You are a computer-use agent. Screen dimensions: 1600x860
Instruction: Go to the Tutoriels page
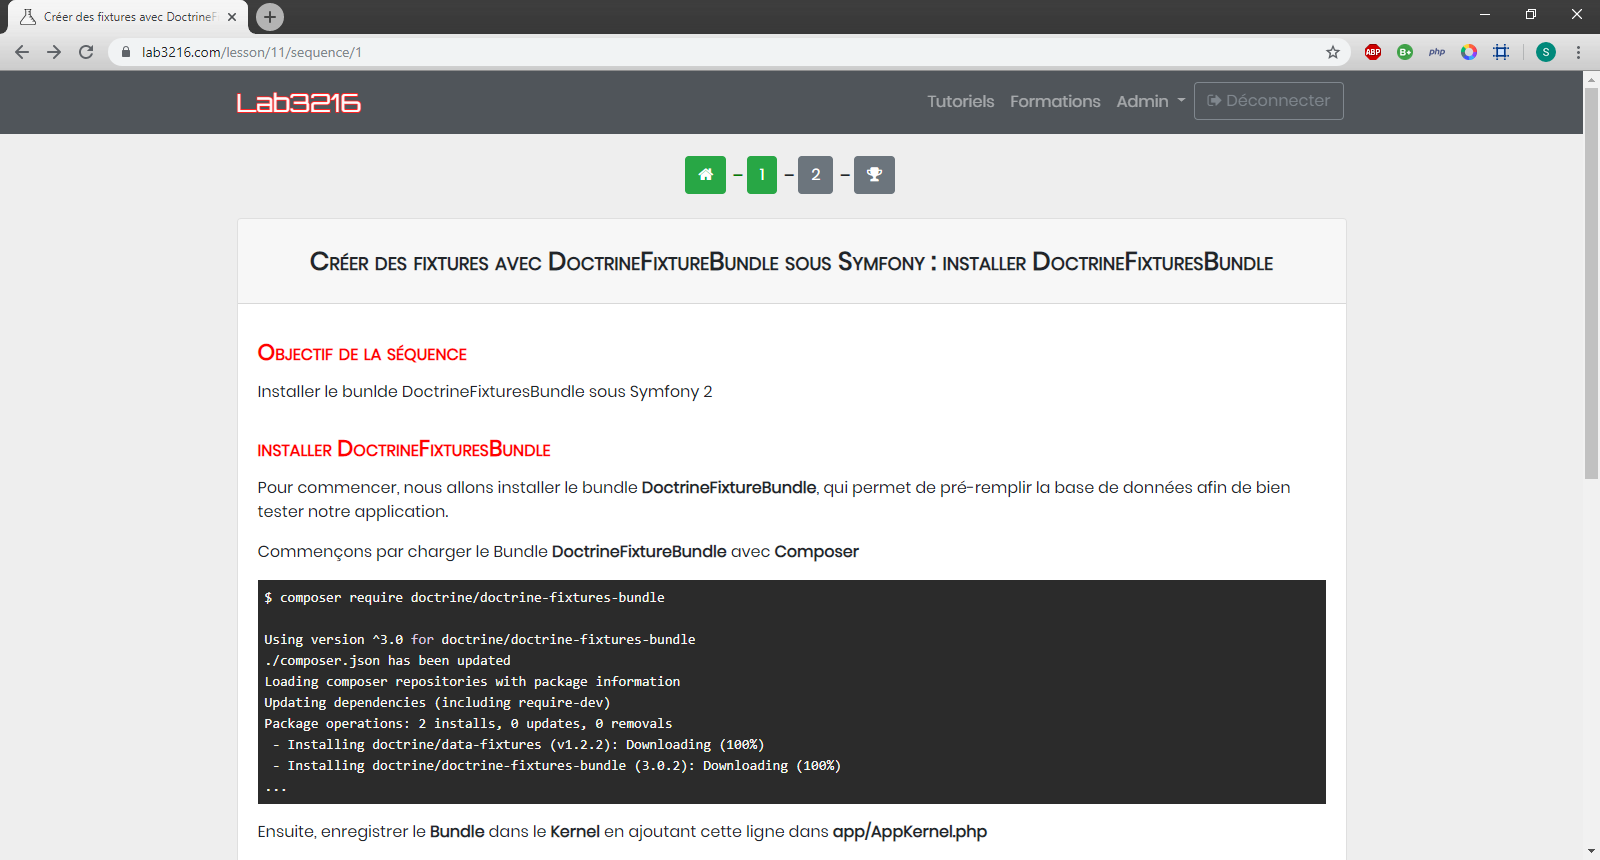[x=960, y=101]
